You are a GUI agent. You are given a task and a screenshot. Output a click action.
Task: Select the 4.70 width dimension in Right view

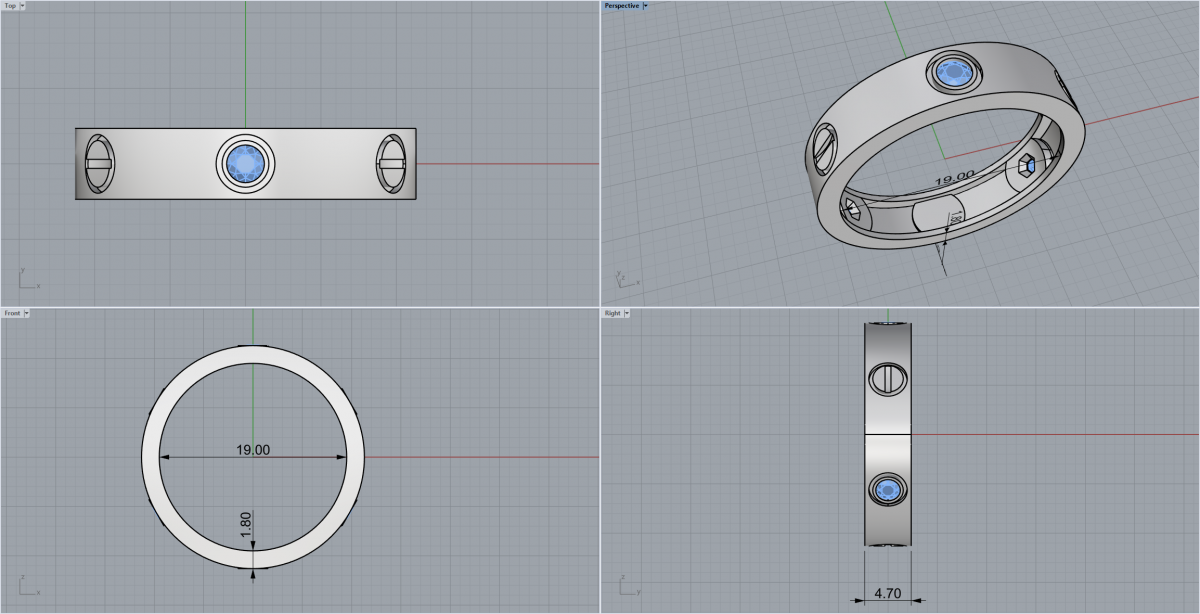(887, 593)
